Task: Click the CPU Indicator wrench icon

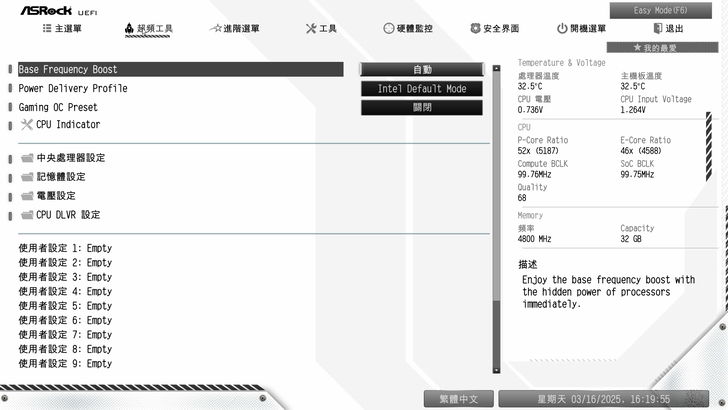Action: 26,124
